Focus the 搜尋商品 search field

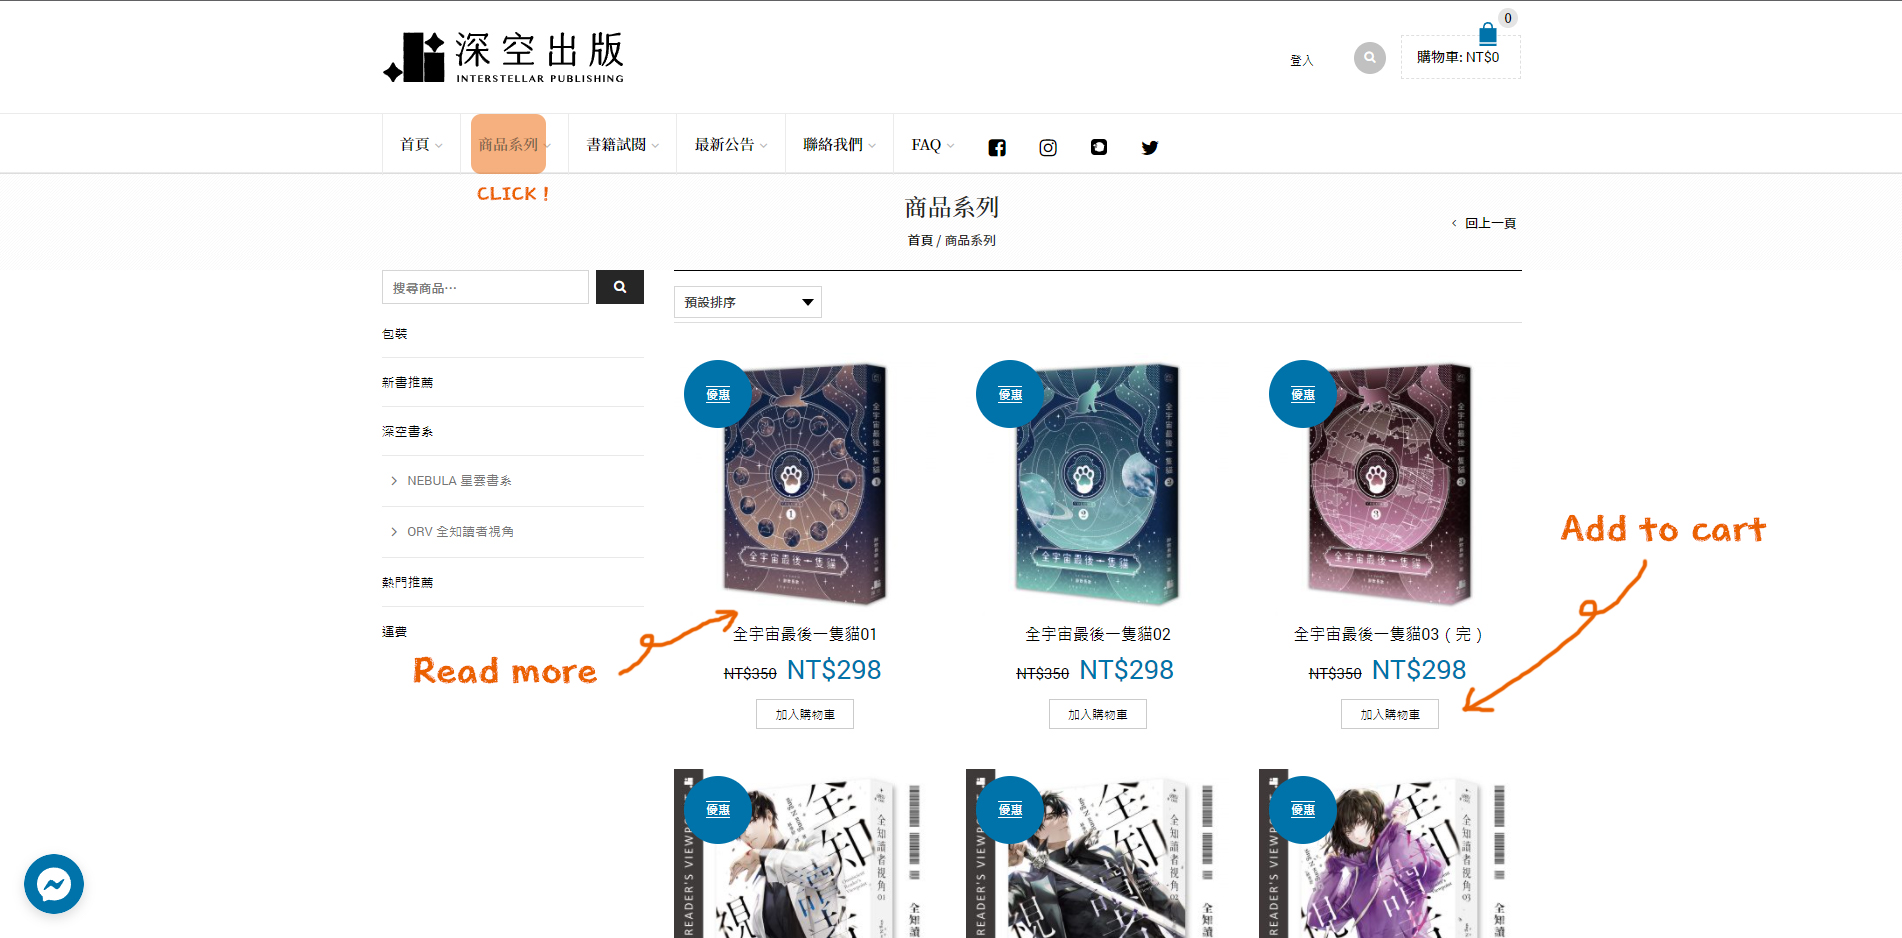pyautogui.click(x=485, y=287)
